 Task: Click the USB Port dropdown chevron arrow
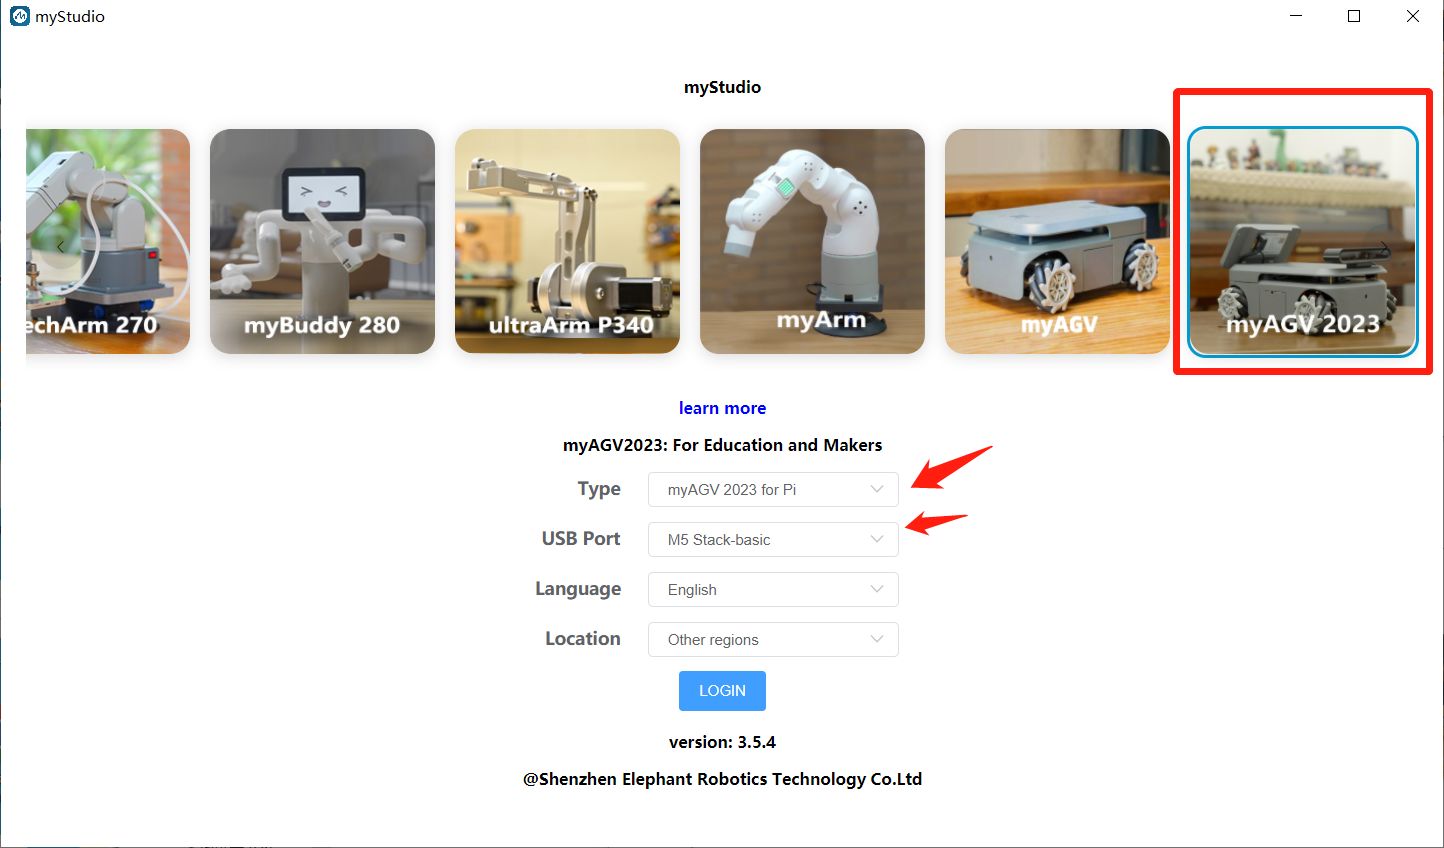tap(877, 539)
